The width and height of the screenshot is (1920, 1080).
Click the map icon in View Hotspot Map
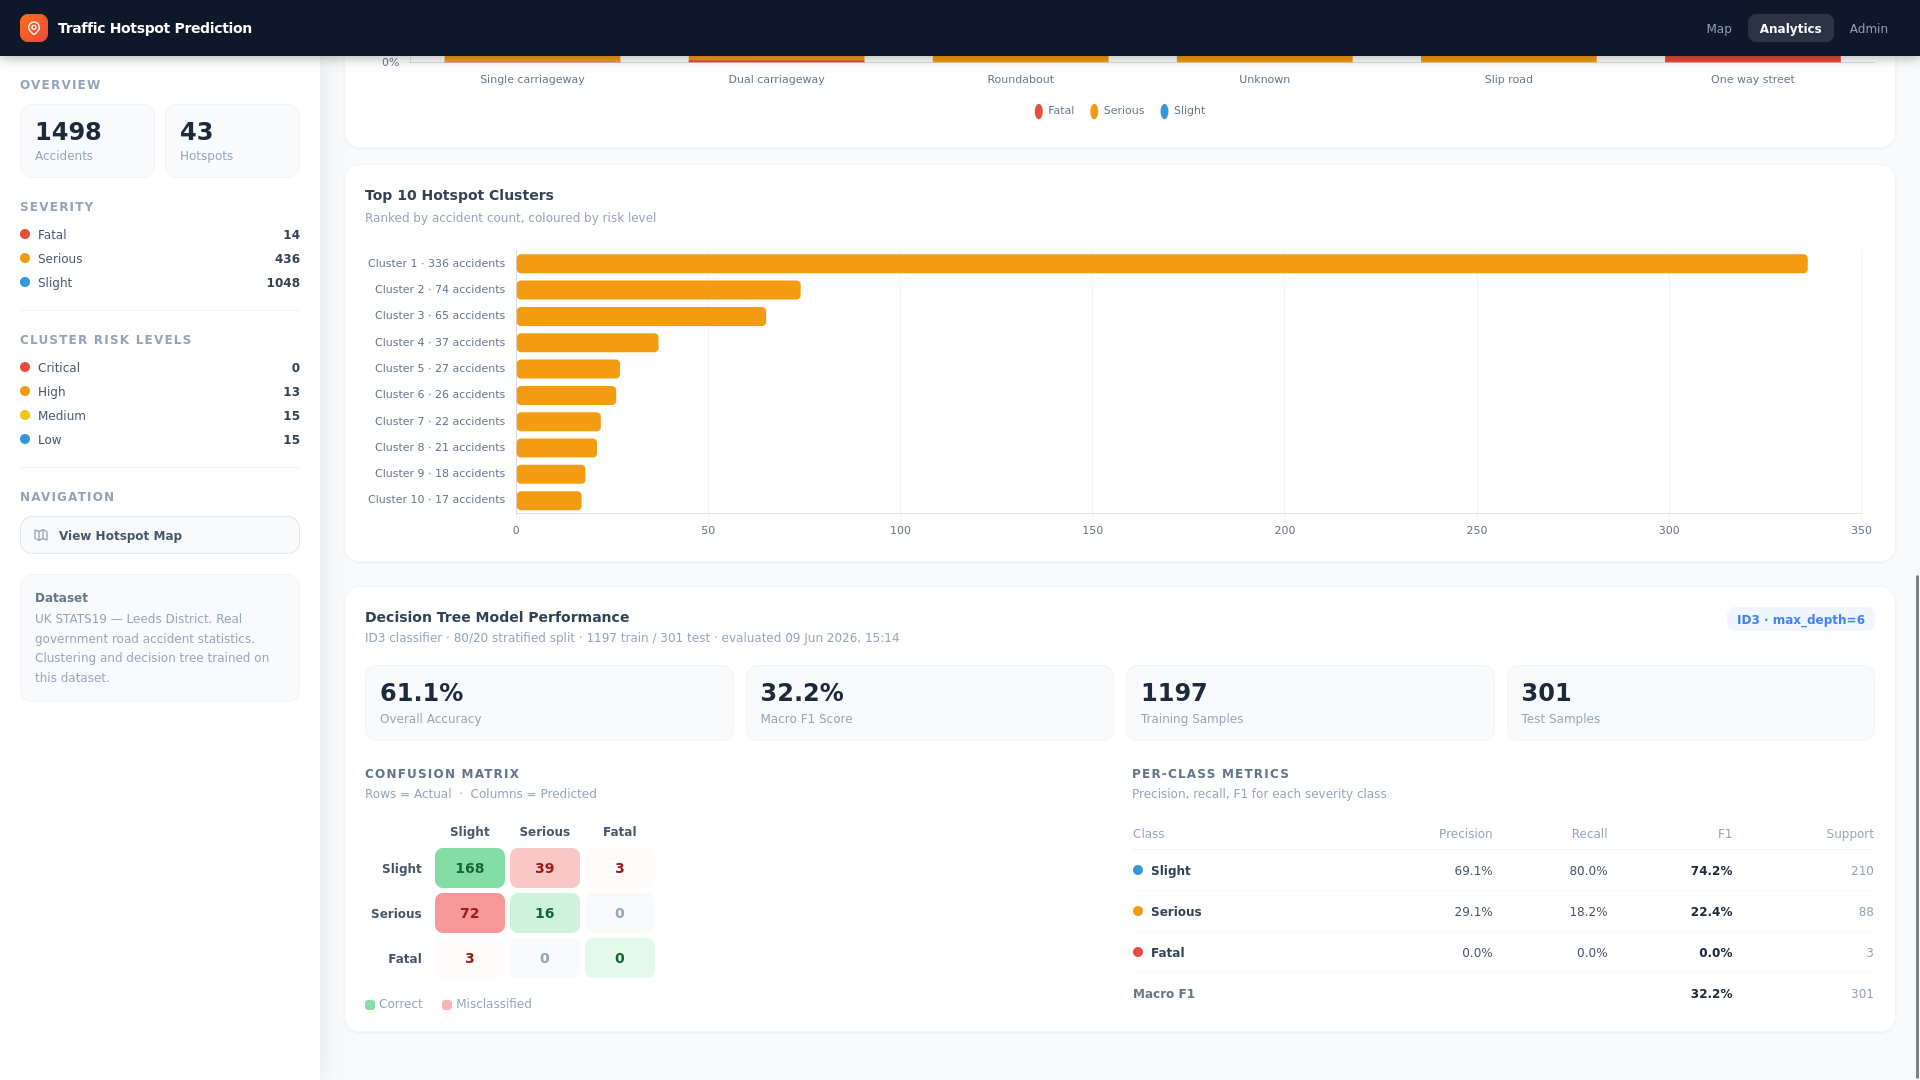[x=41, y=535]
